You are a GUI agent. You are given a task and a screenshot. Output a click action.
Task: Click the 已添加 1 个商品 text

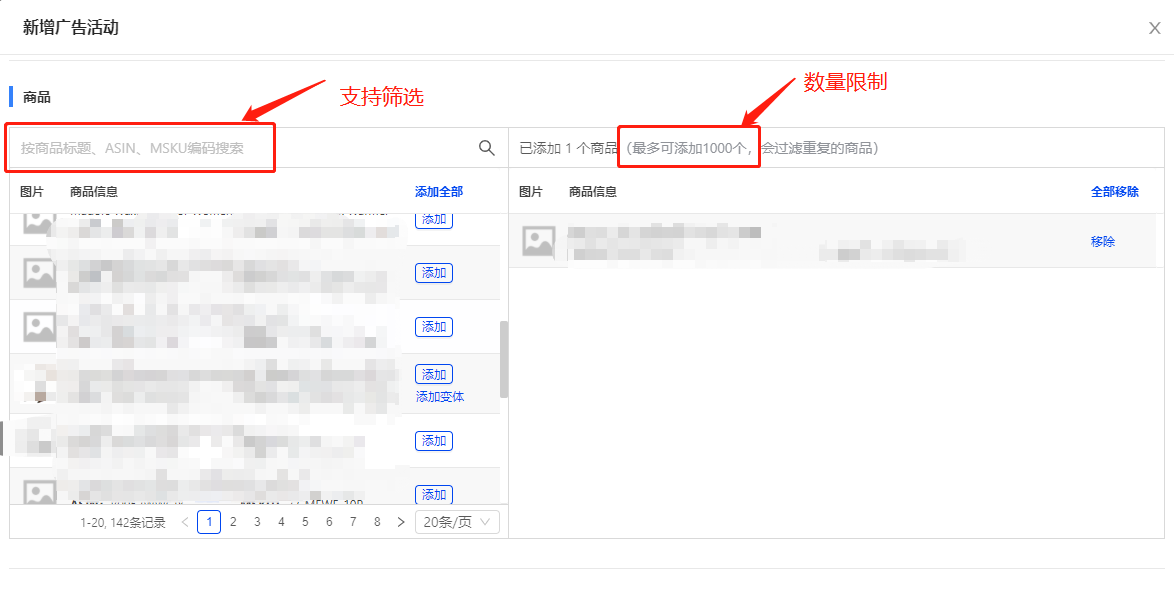[x=568, y=148]
